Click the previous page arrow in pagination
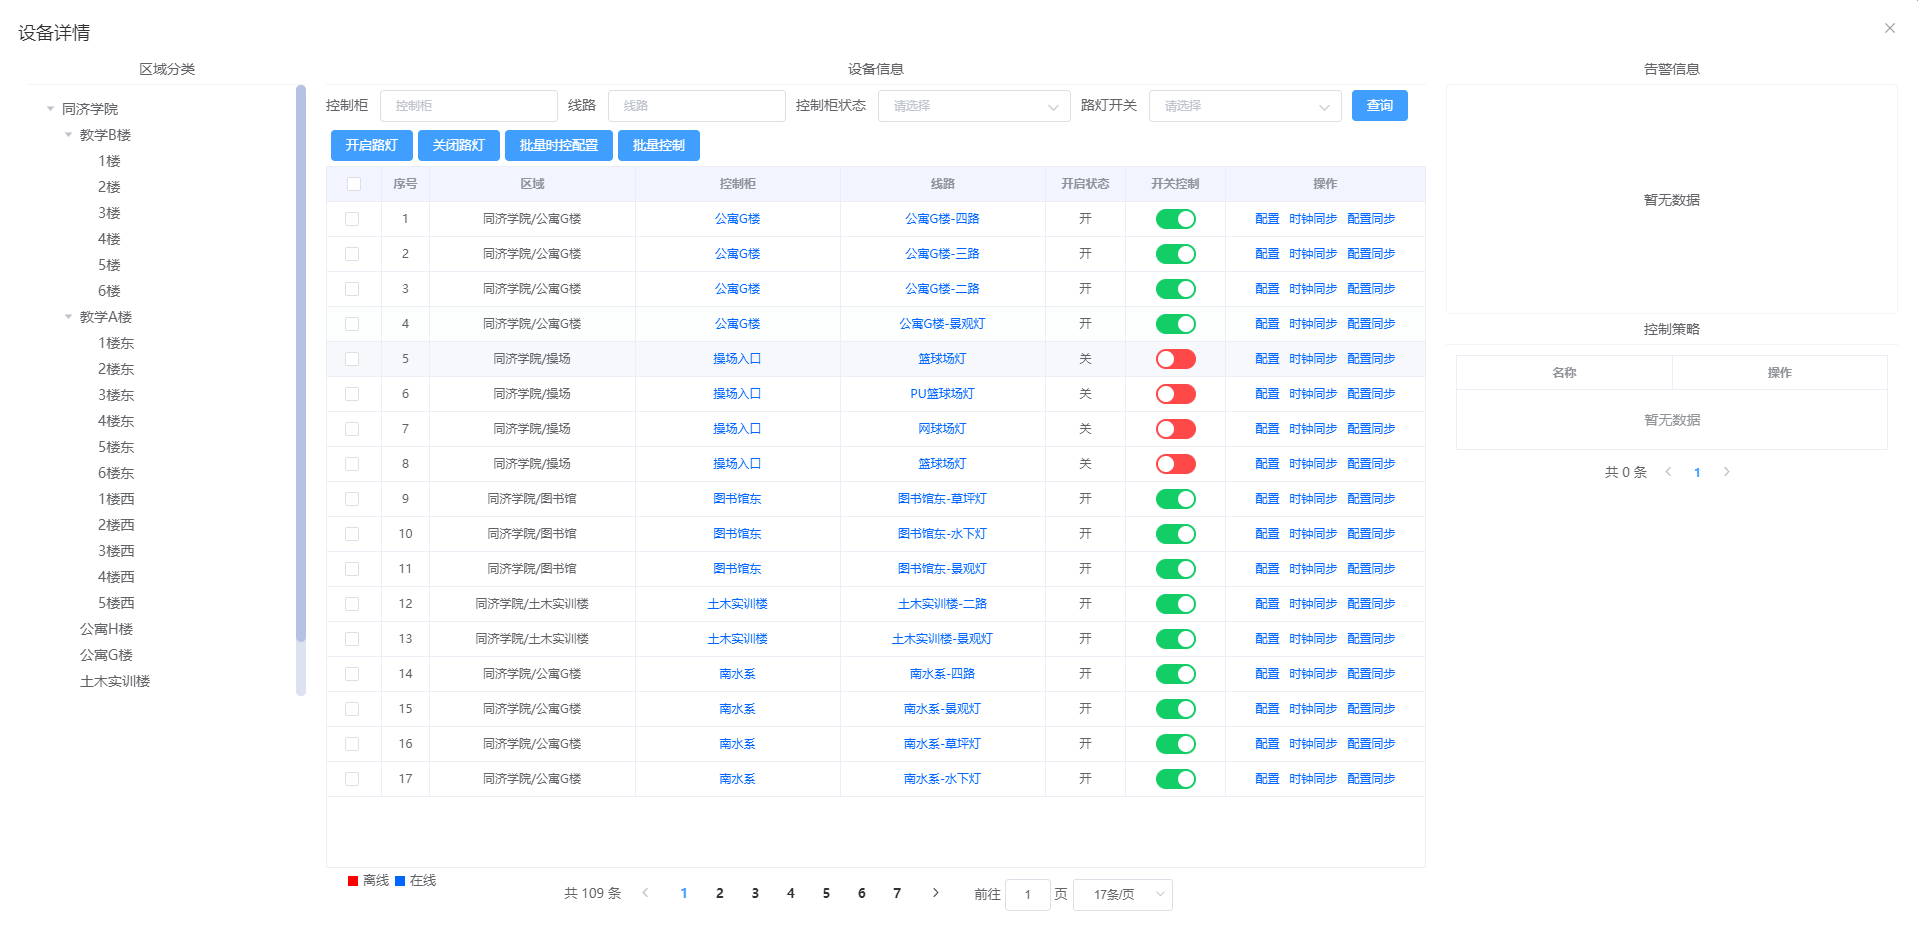1918x928 pixels. [x=646, y=893]
